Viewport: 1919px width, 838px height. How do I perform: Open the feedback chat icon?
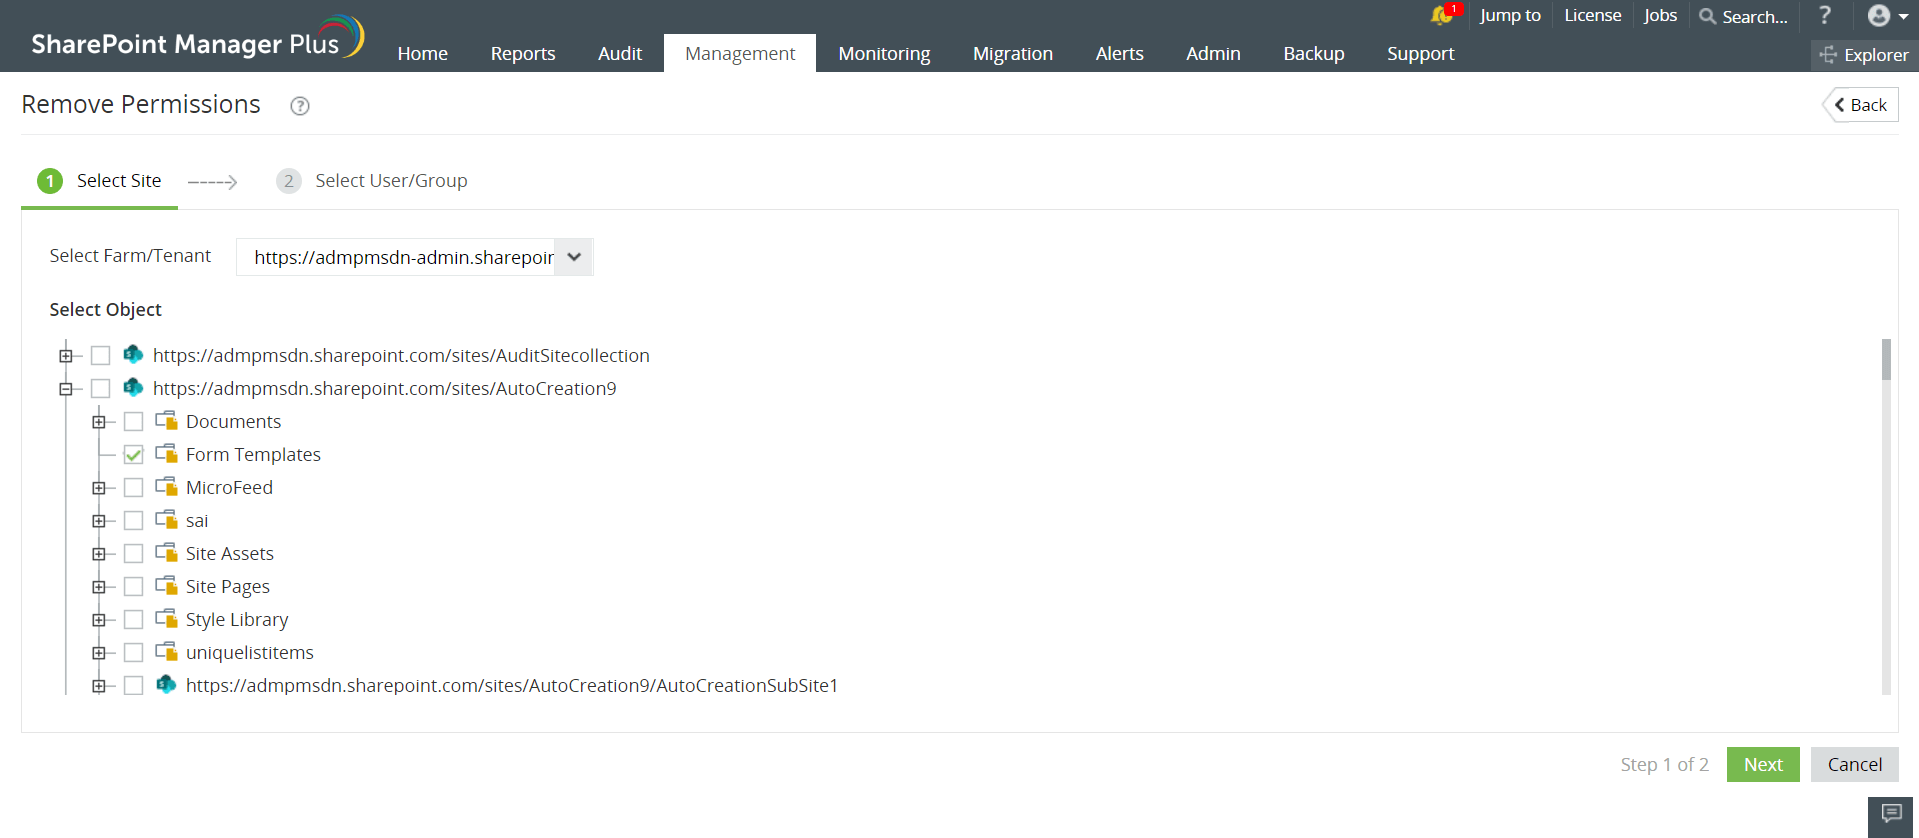click(1891, 813)
